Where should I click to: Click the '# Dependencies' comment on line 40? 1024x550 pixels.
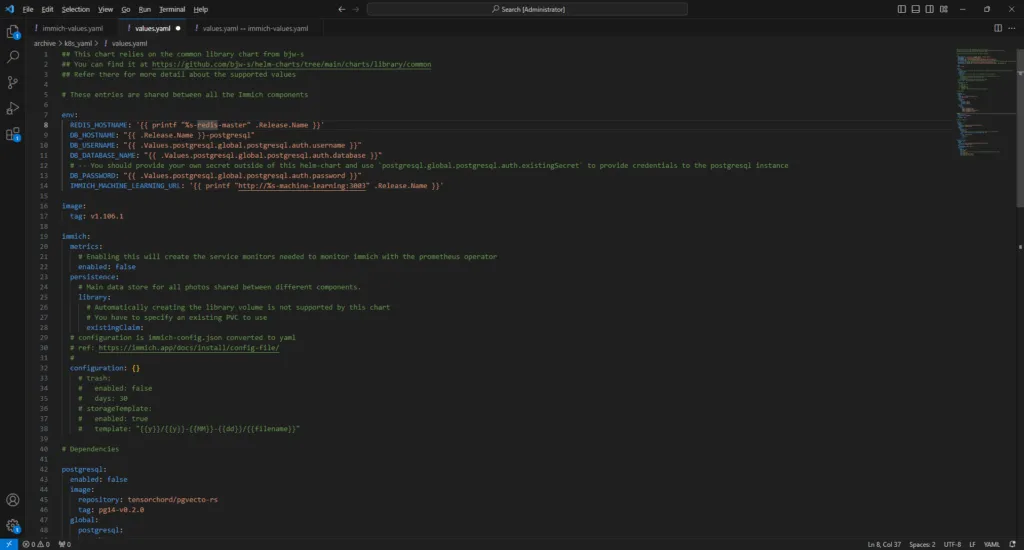(90, 449)
